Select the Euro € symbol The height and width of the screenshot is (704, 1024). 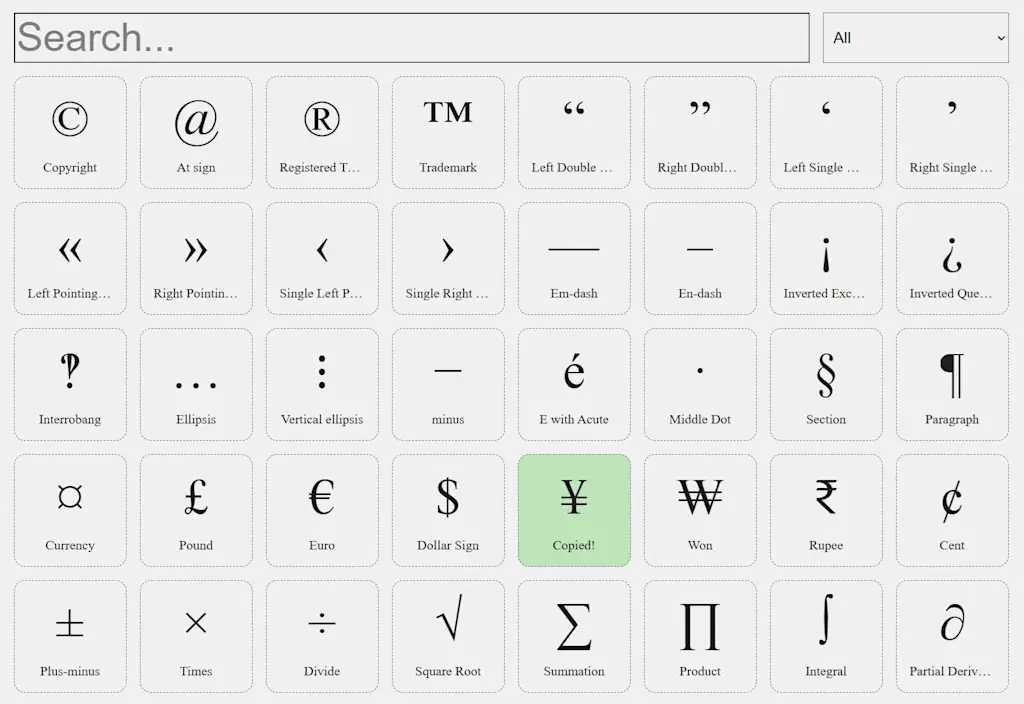[322, 510]
